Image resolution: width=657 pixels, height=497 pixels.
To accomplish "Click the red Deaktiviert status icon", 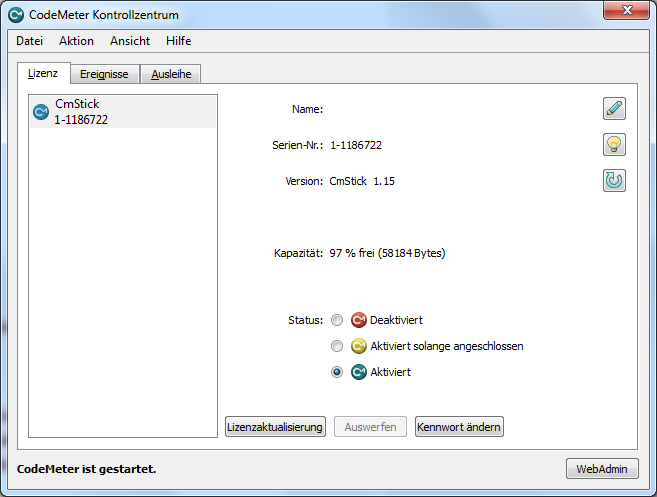I will 359,320.
